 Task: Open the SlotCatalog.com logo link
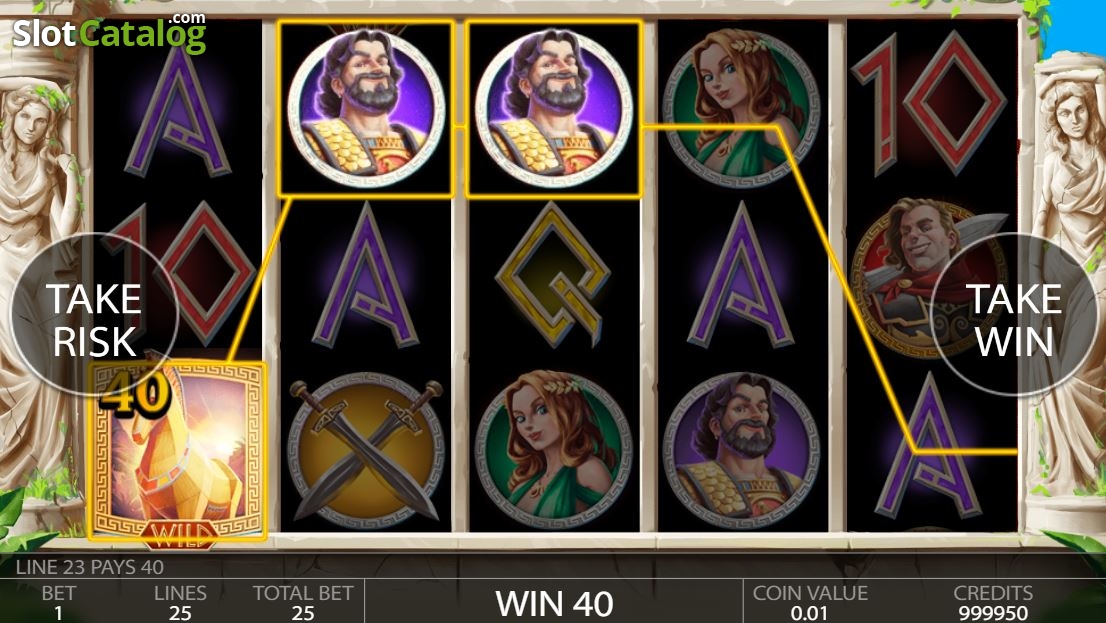click(109, 32)
